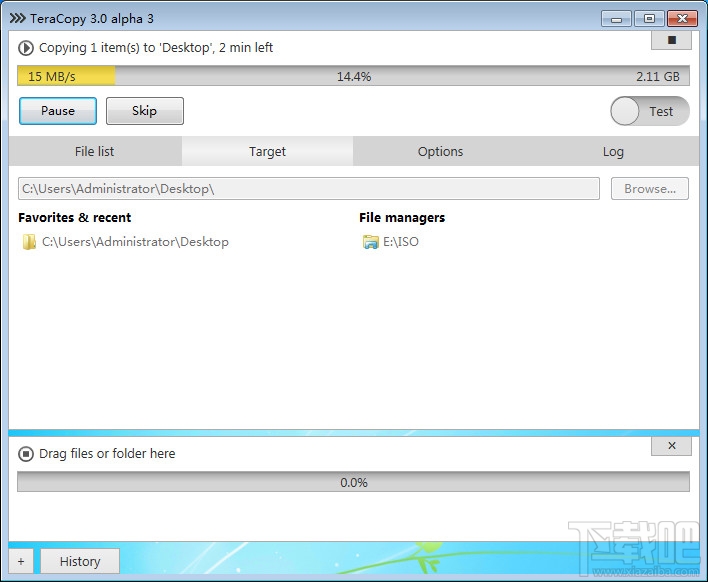
Task: Switch to the File list tab
Action: click(95, 151)
